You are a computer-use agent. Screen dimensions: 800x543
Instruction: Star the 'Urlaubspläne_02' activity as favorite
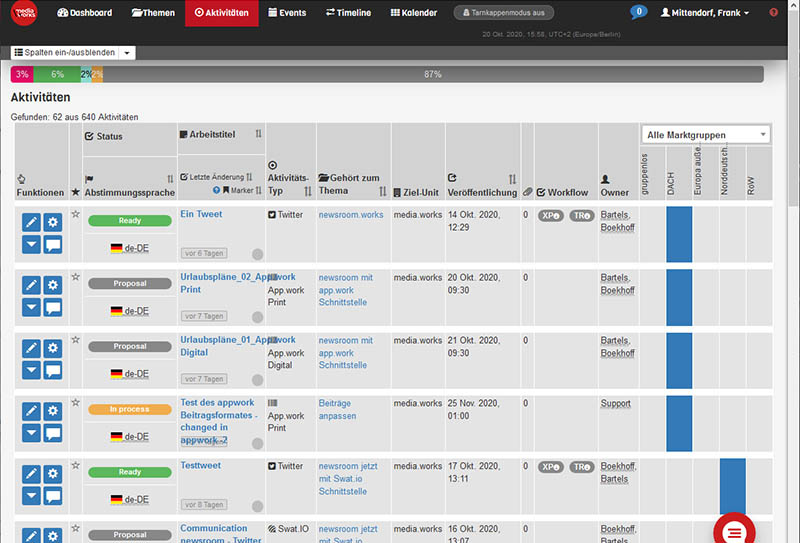pyautogui.click(x=76, y=277)
